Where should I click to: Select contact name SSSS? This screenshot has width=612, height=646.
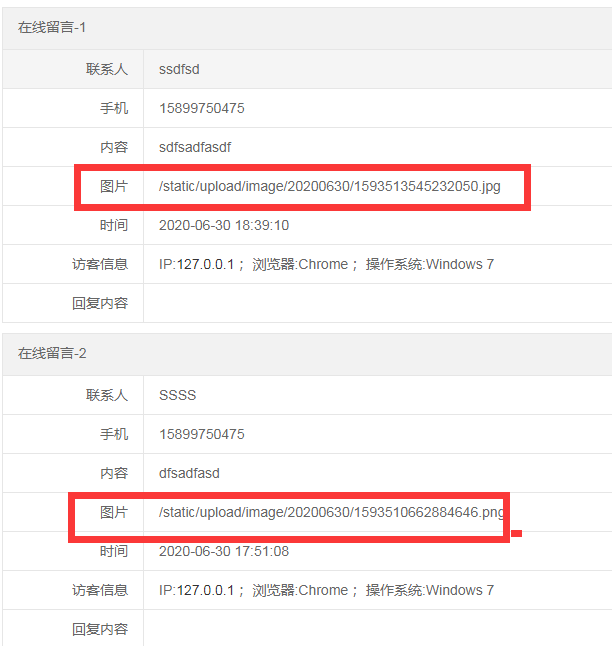point(178,395)
